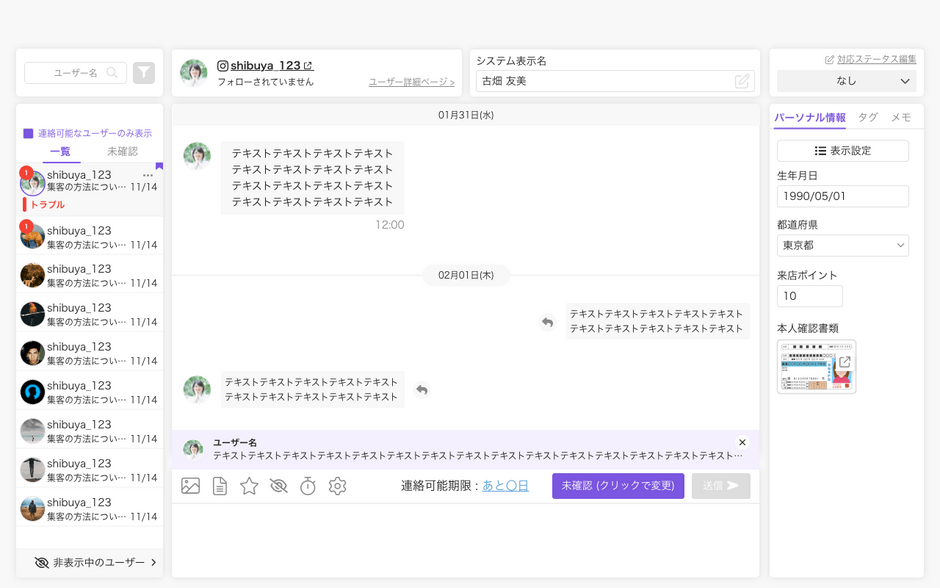Open the 本人確認書類 ID thumbnail
940x588 pixels.
click(x=817, y=366)
